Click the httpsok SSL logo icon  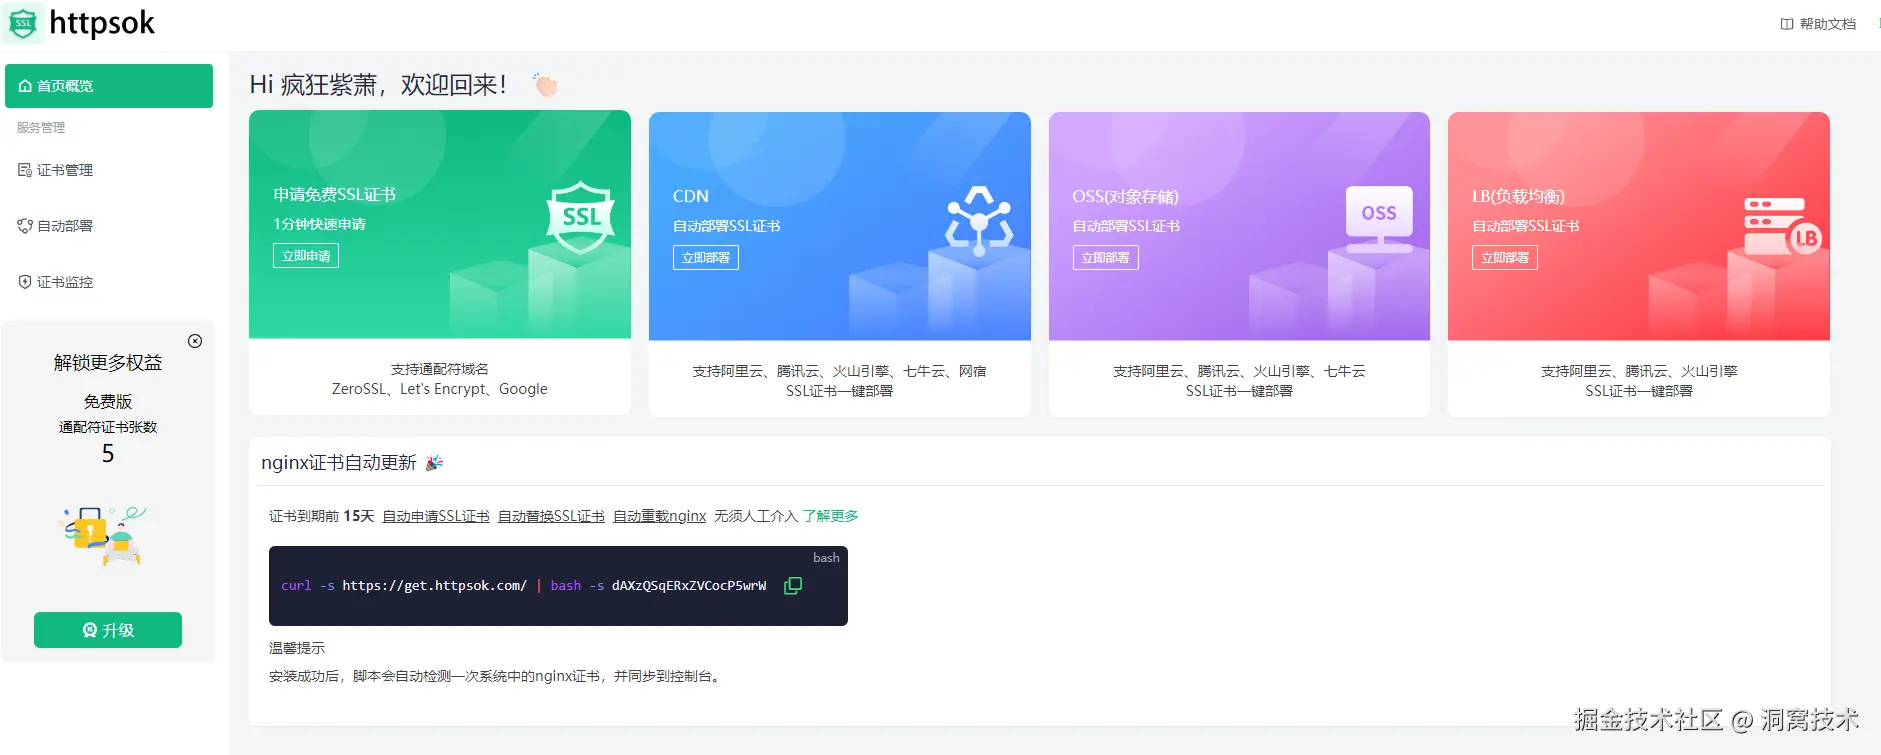(x=23, y=23)
